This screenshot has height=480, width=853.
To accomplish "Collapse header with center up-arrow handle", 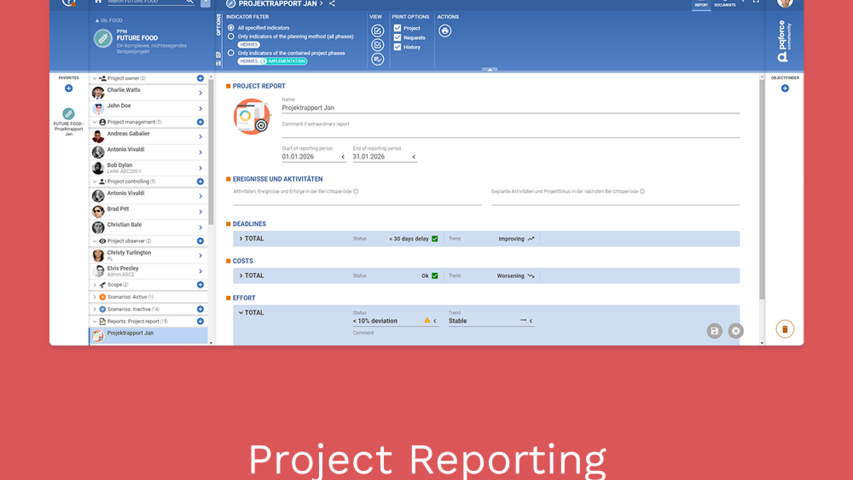I will pos(490,70).
